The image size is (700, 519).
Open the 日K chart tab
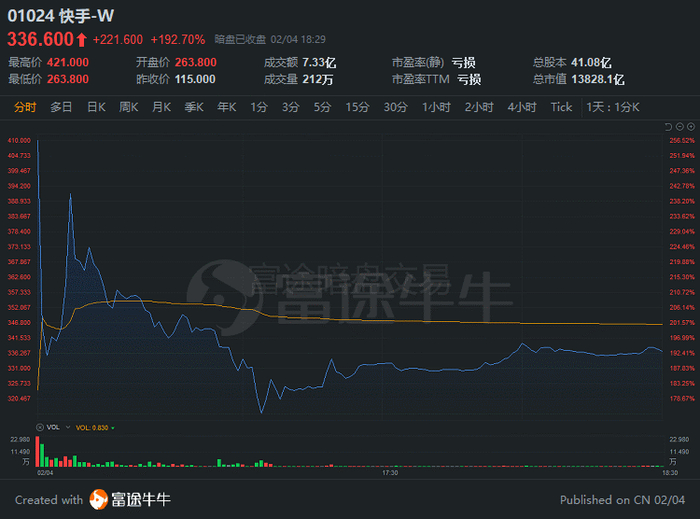(96, 107)
